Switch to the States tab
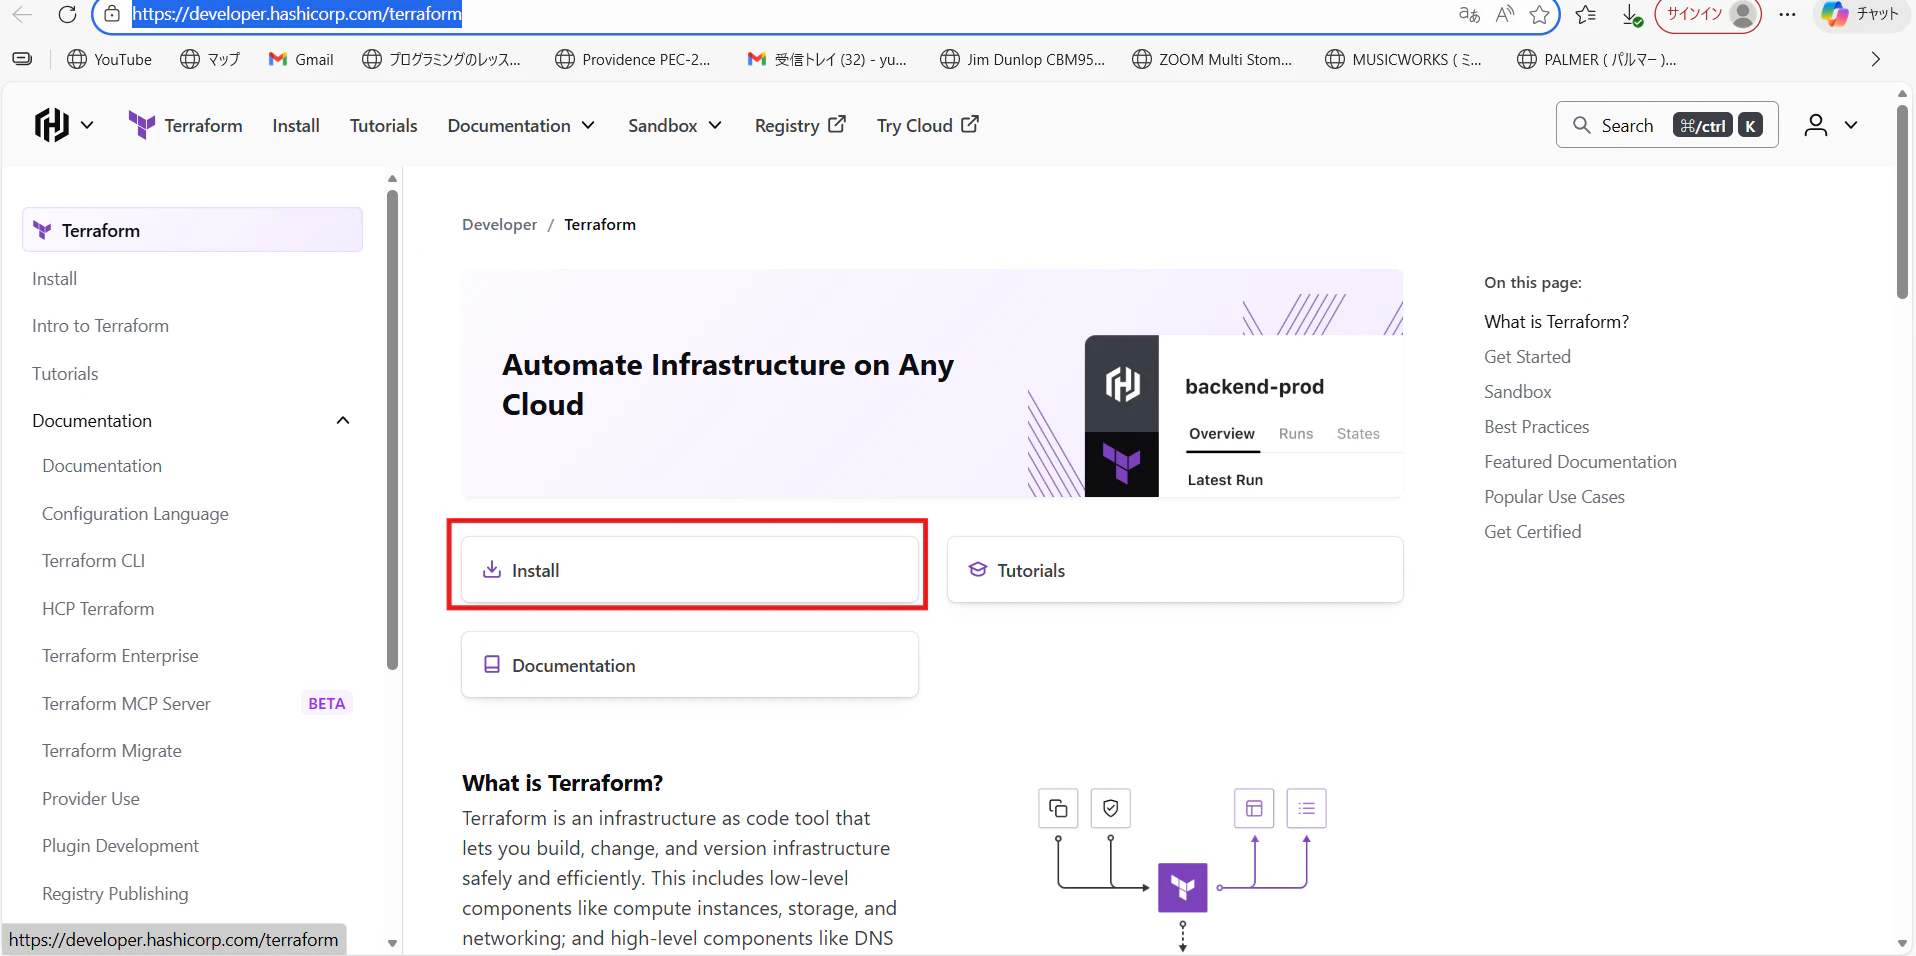 tap(1358, 433)
